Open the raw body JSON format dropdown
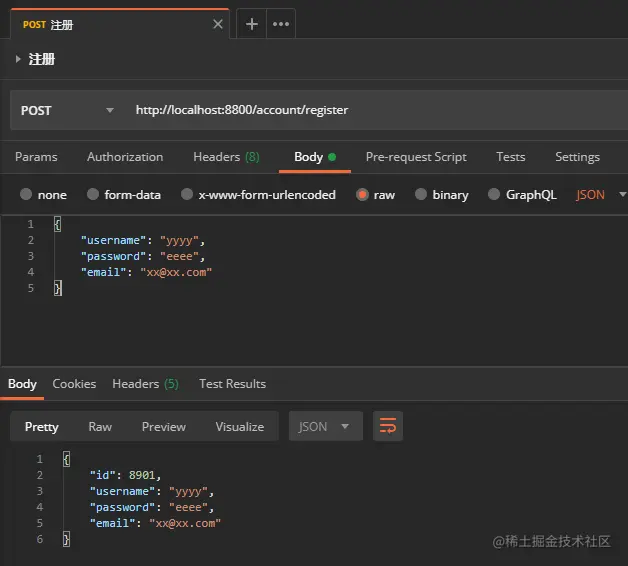The width and height of the screenshot is (628, 566). click(600, 195)
